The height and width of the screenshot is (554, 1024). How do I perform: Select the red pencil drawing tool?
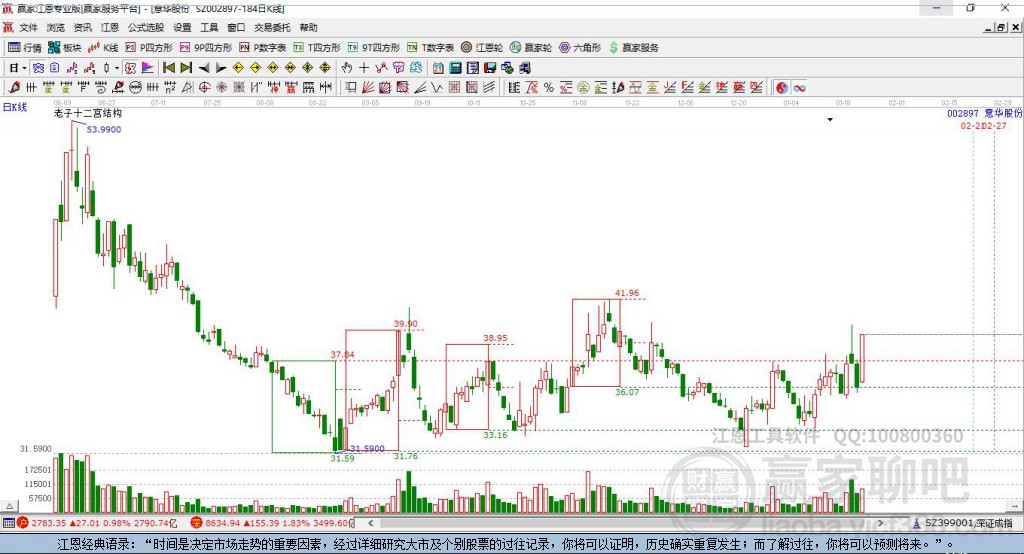[14, 88]
